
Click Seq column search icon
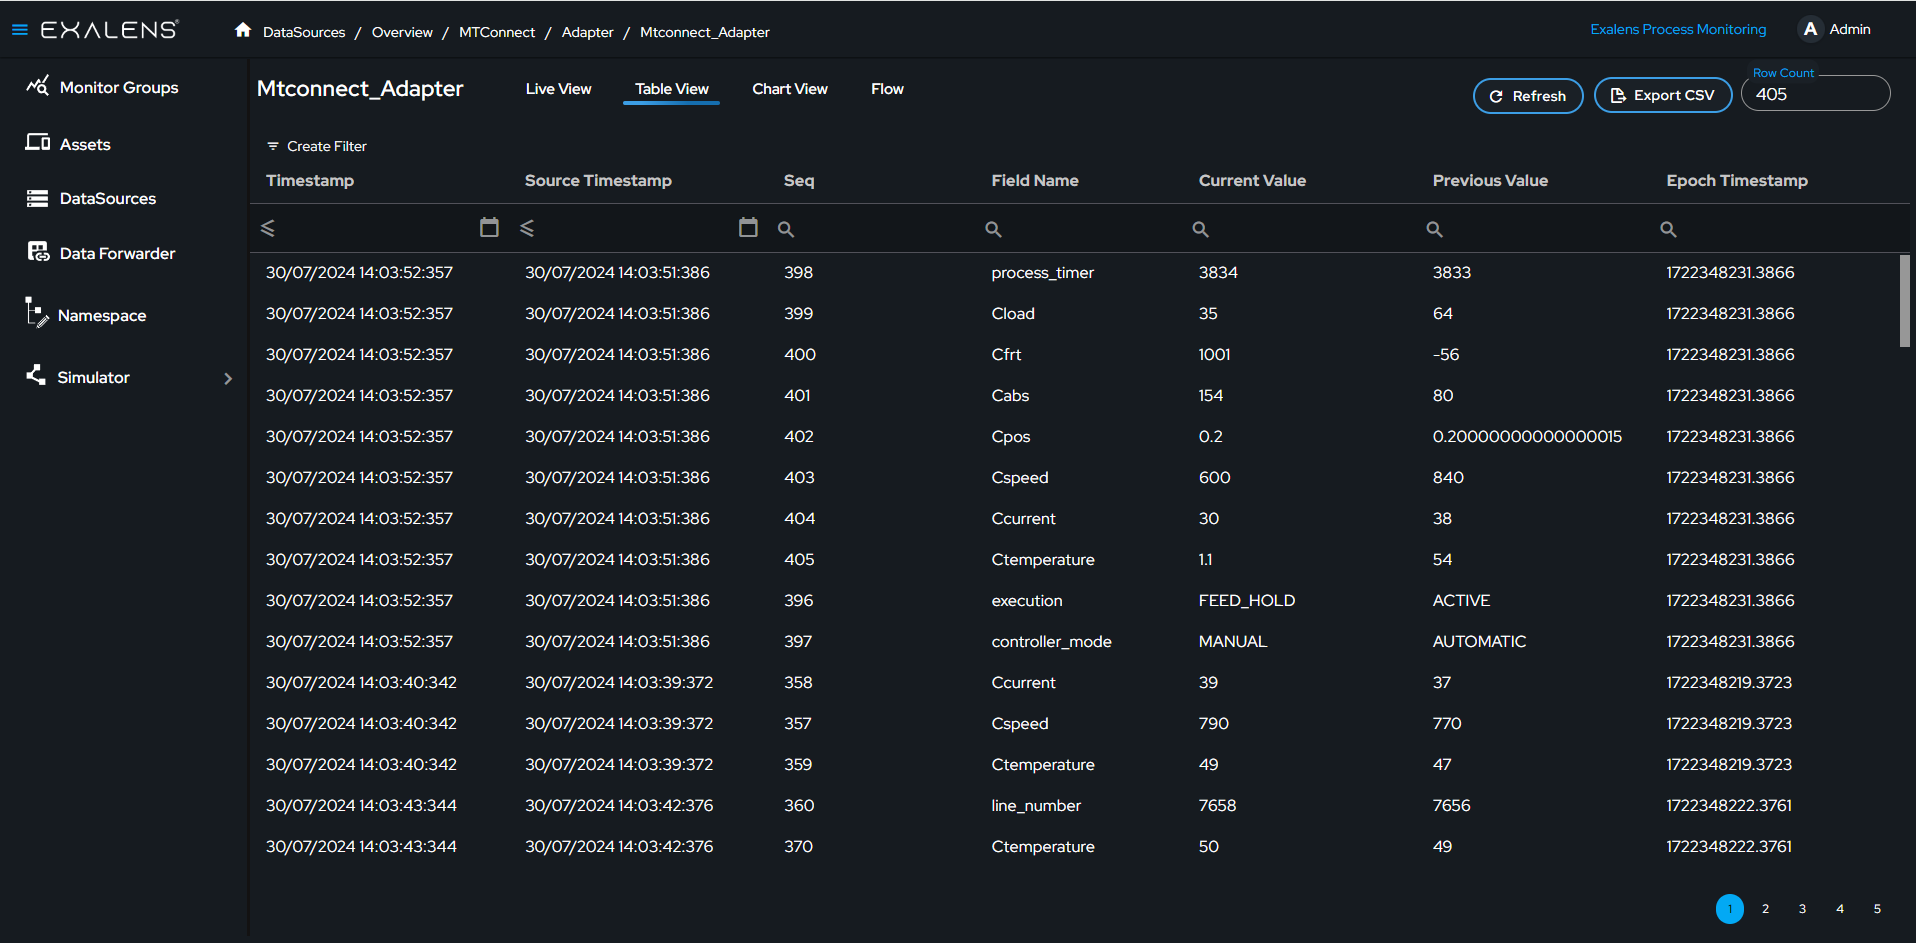pyautogui.click(x=786, y=229)
